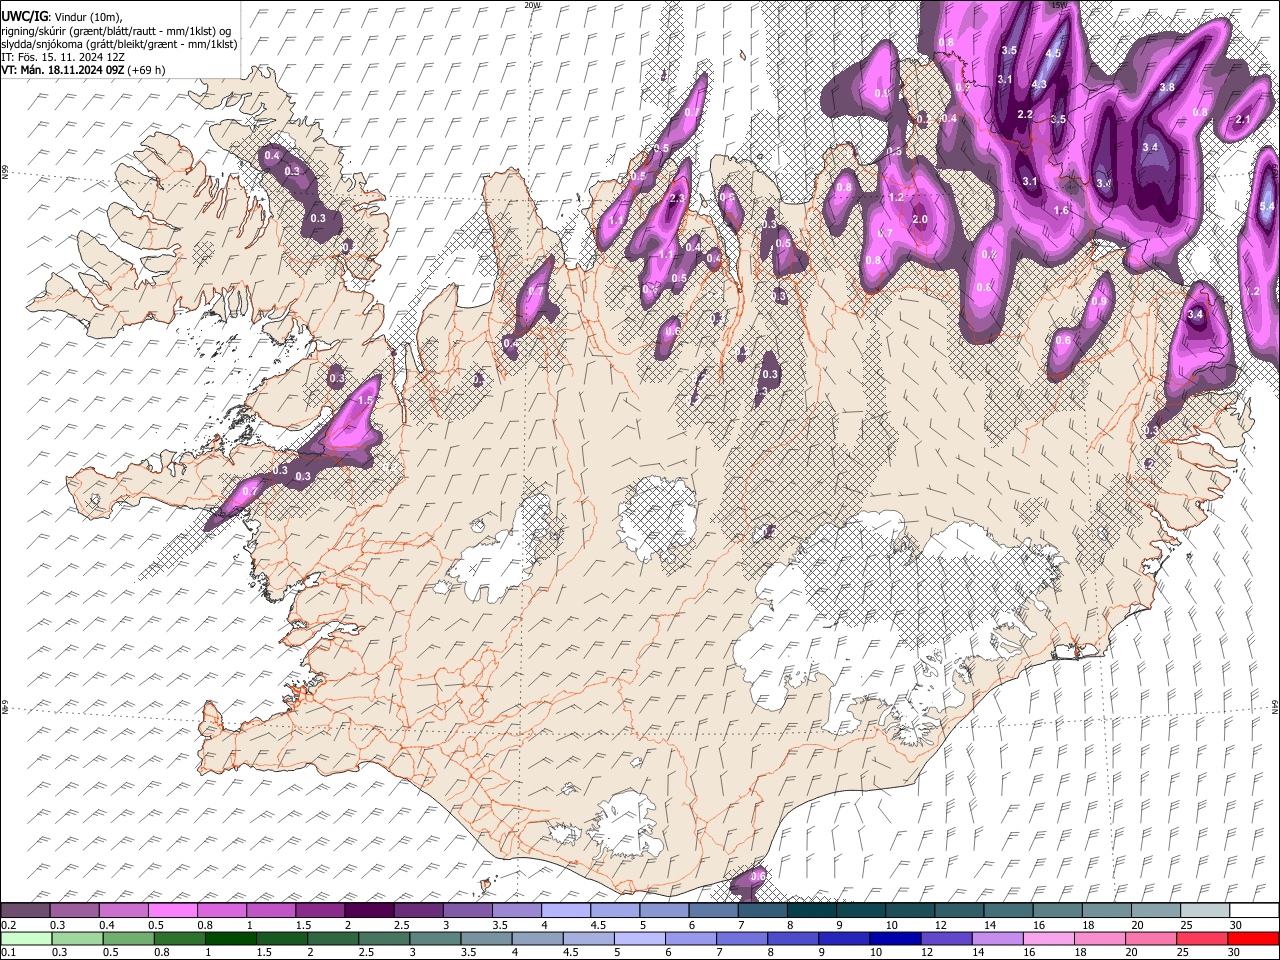
Task: Click the light pink rain swatch between 16 and 18
Action: [1048, 938]
